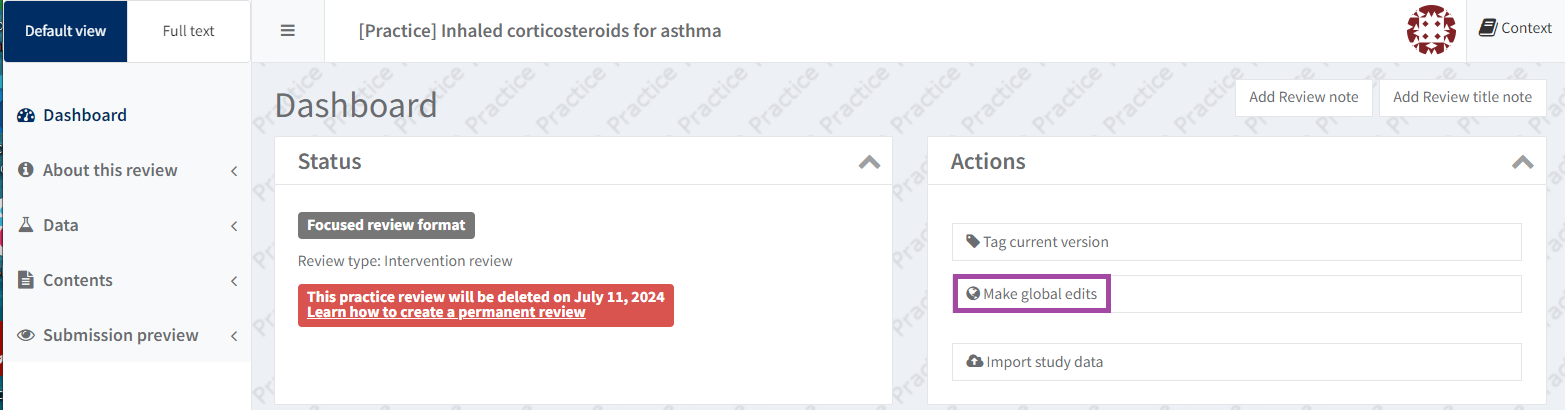Screen dimensions: 1565x410
Task: Expand the Data sidebar section
Action: pyautogui.click(x=234, y=226)
